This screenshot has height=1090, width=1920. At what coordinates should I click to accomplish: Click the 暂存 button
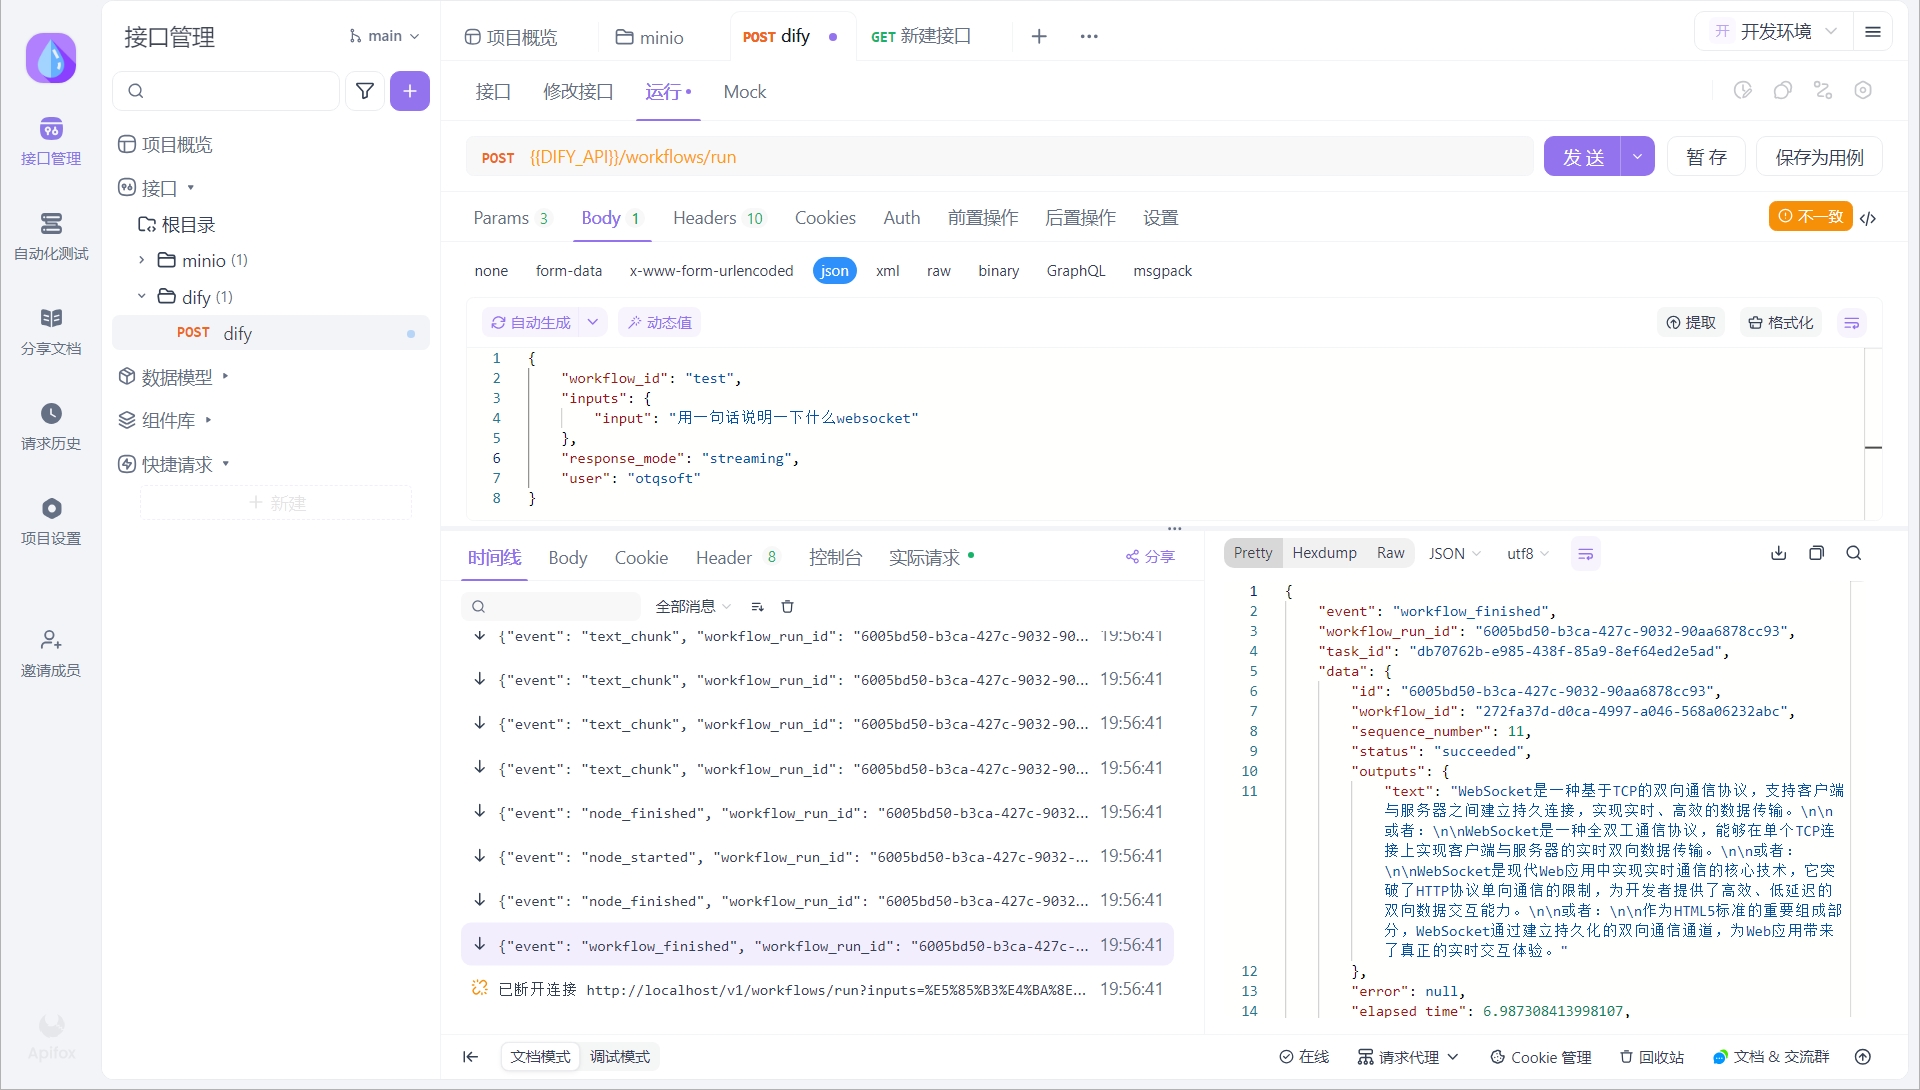point(1706,157)
